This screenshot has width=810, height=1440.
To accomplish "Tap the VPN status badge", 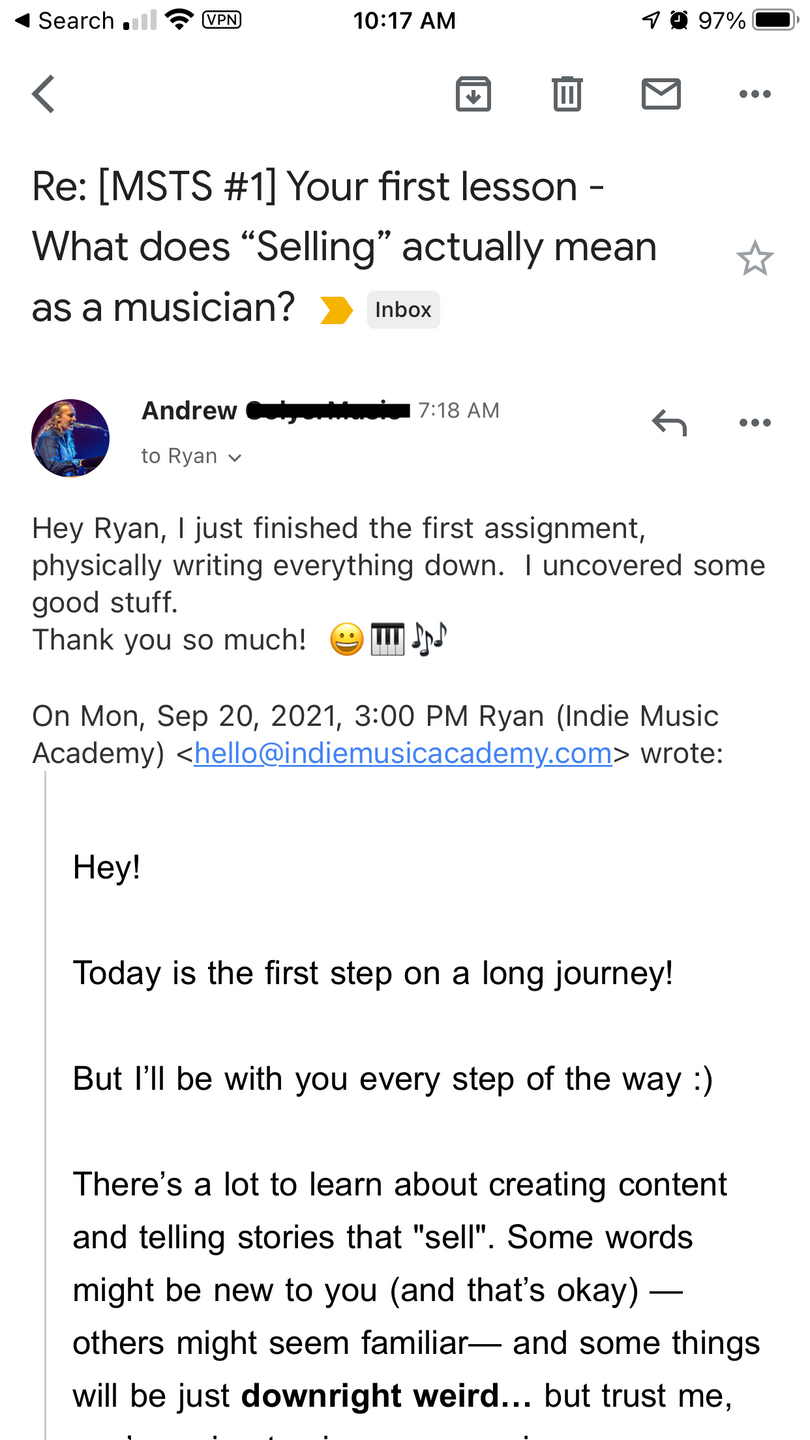I will (x=221, y=19).
